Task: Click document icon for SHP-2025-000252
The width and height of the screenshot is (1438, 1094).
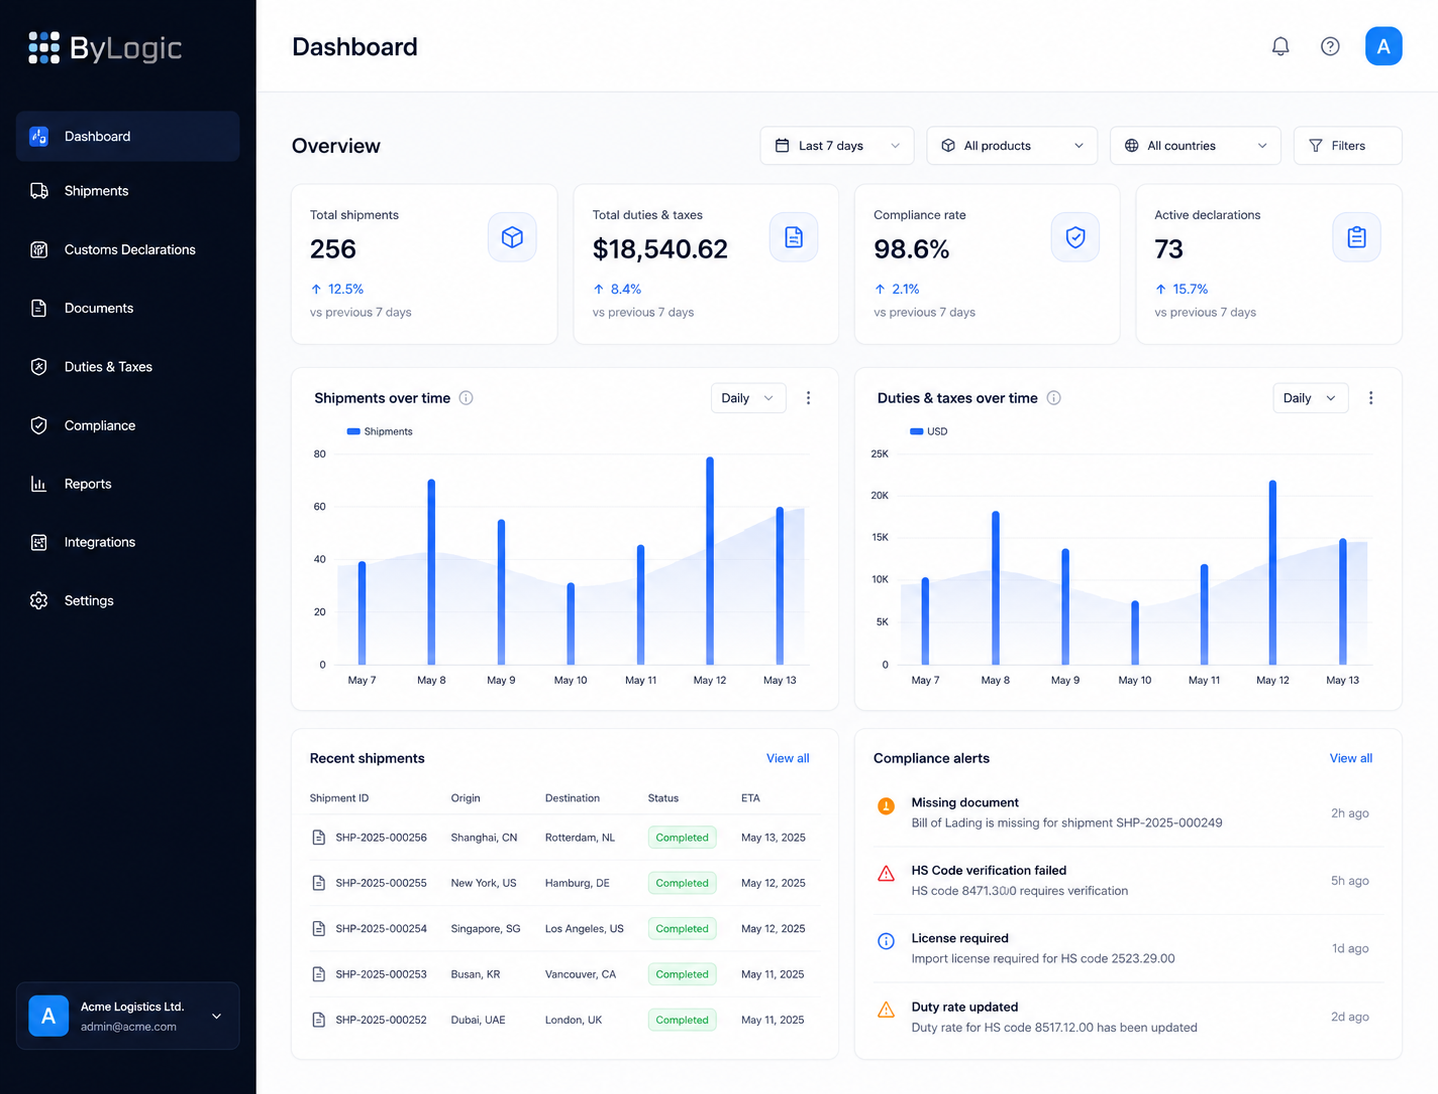Action: coord(319,1020)
